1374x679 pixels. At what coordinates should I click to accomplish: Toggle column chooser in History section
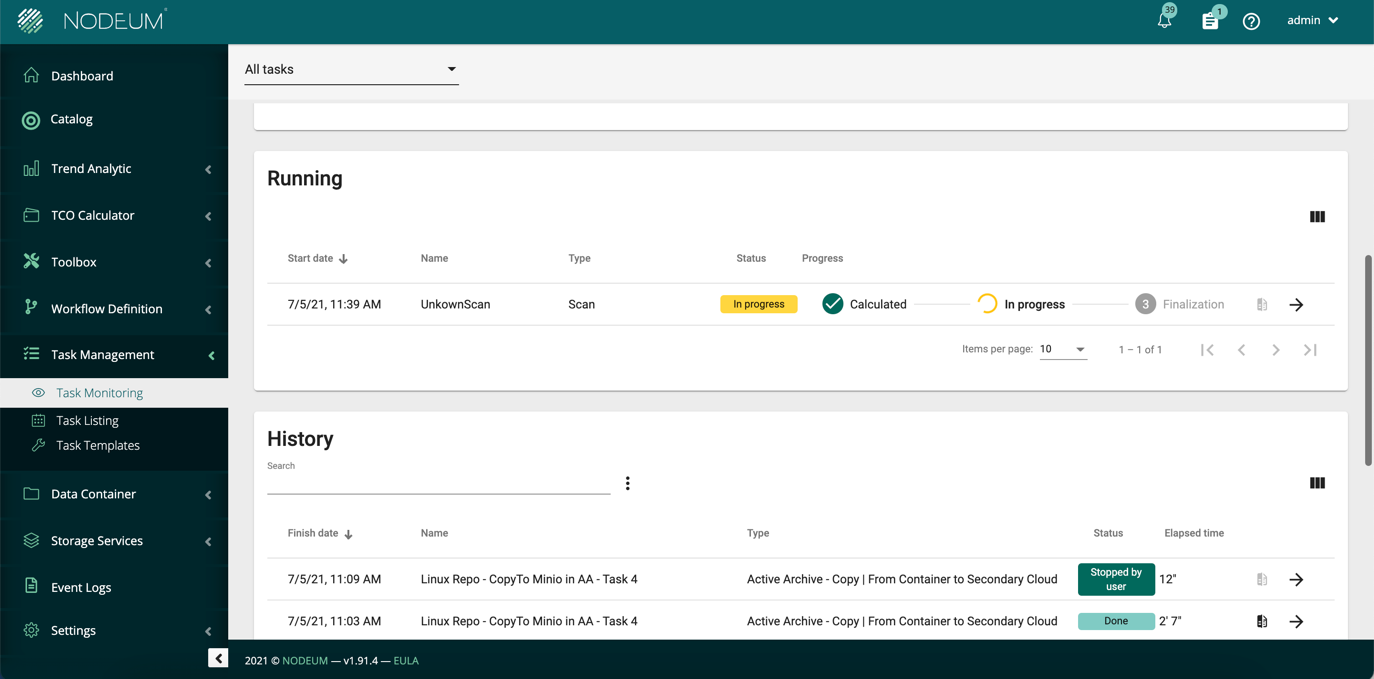coord(1317,483)
